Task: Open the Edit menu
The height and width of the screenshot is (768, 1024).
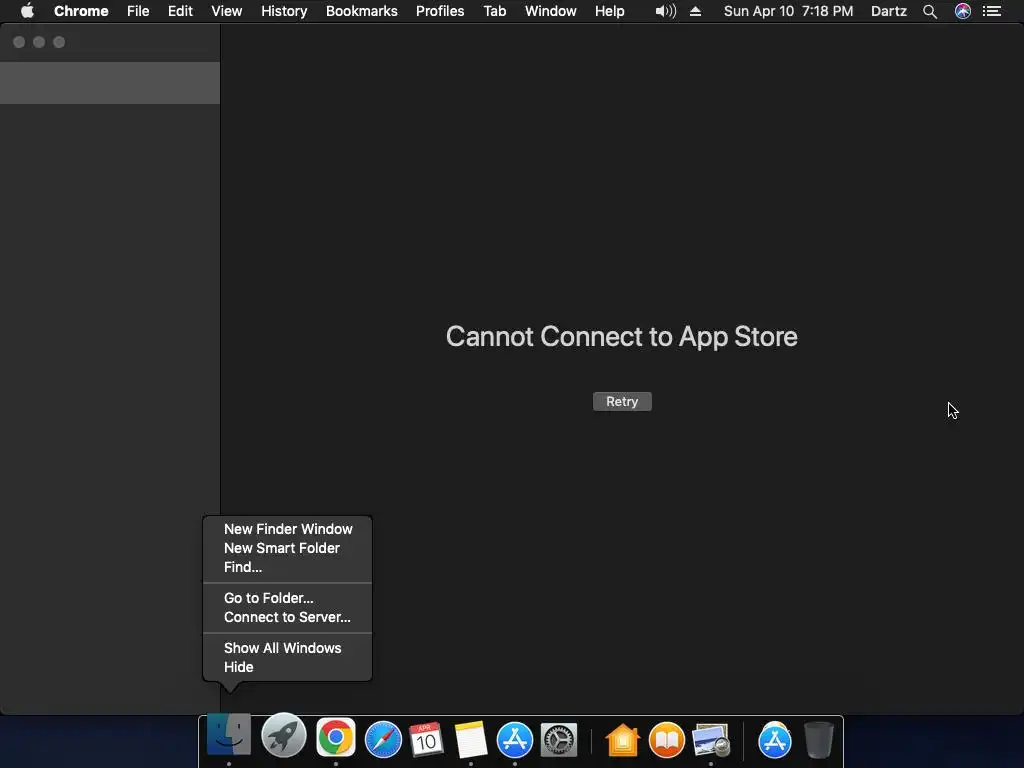Action: pos(180,11)
